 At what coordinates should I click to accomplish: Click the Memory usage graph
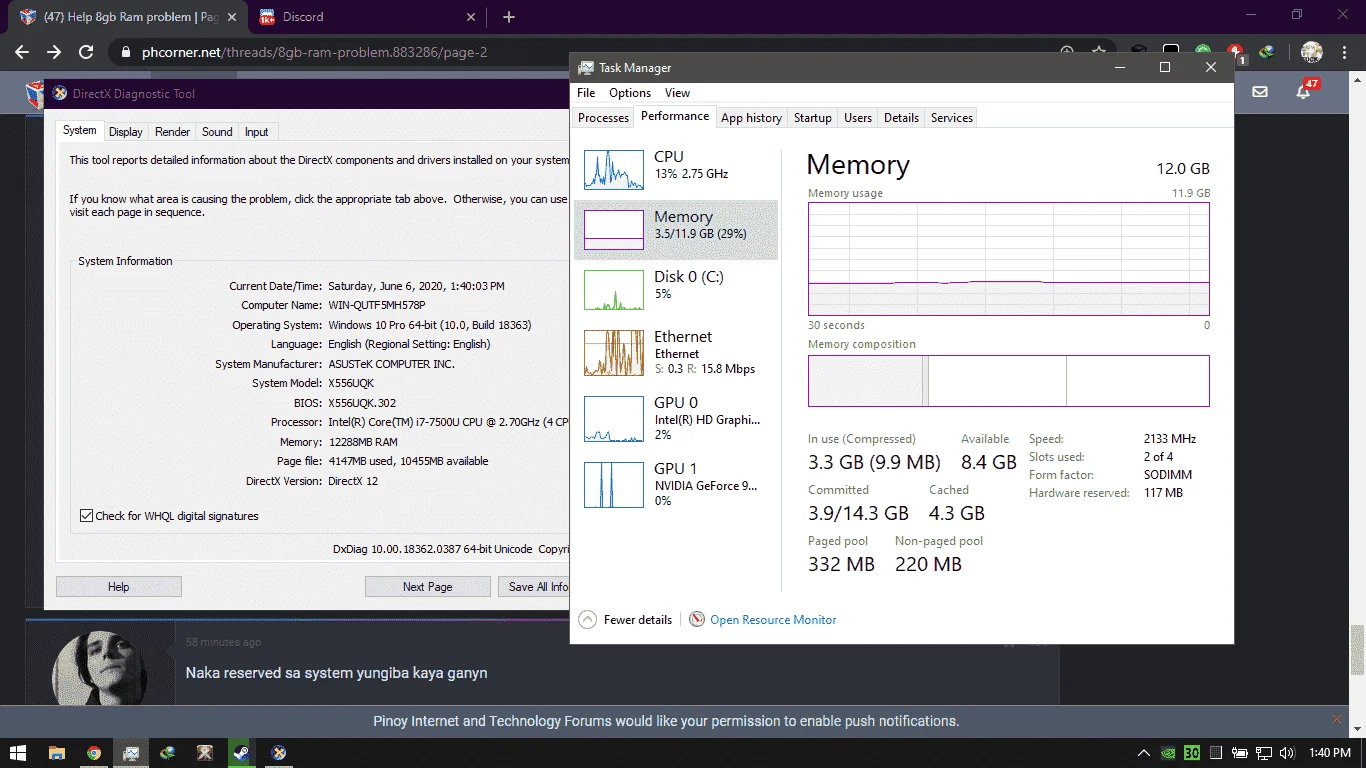[x=1009, y=259]
